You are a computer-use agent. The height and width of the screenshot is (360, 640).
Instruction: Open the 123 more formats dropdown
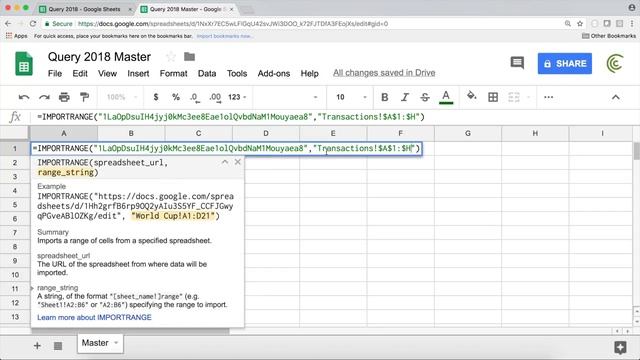[x=237, y=97]
